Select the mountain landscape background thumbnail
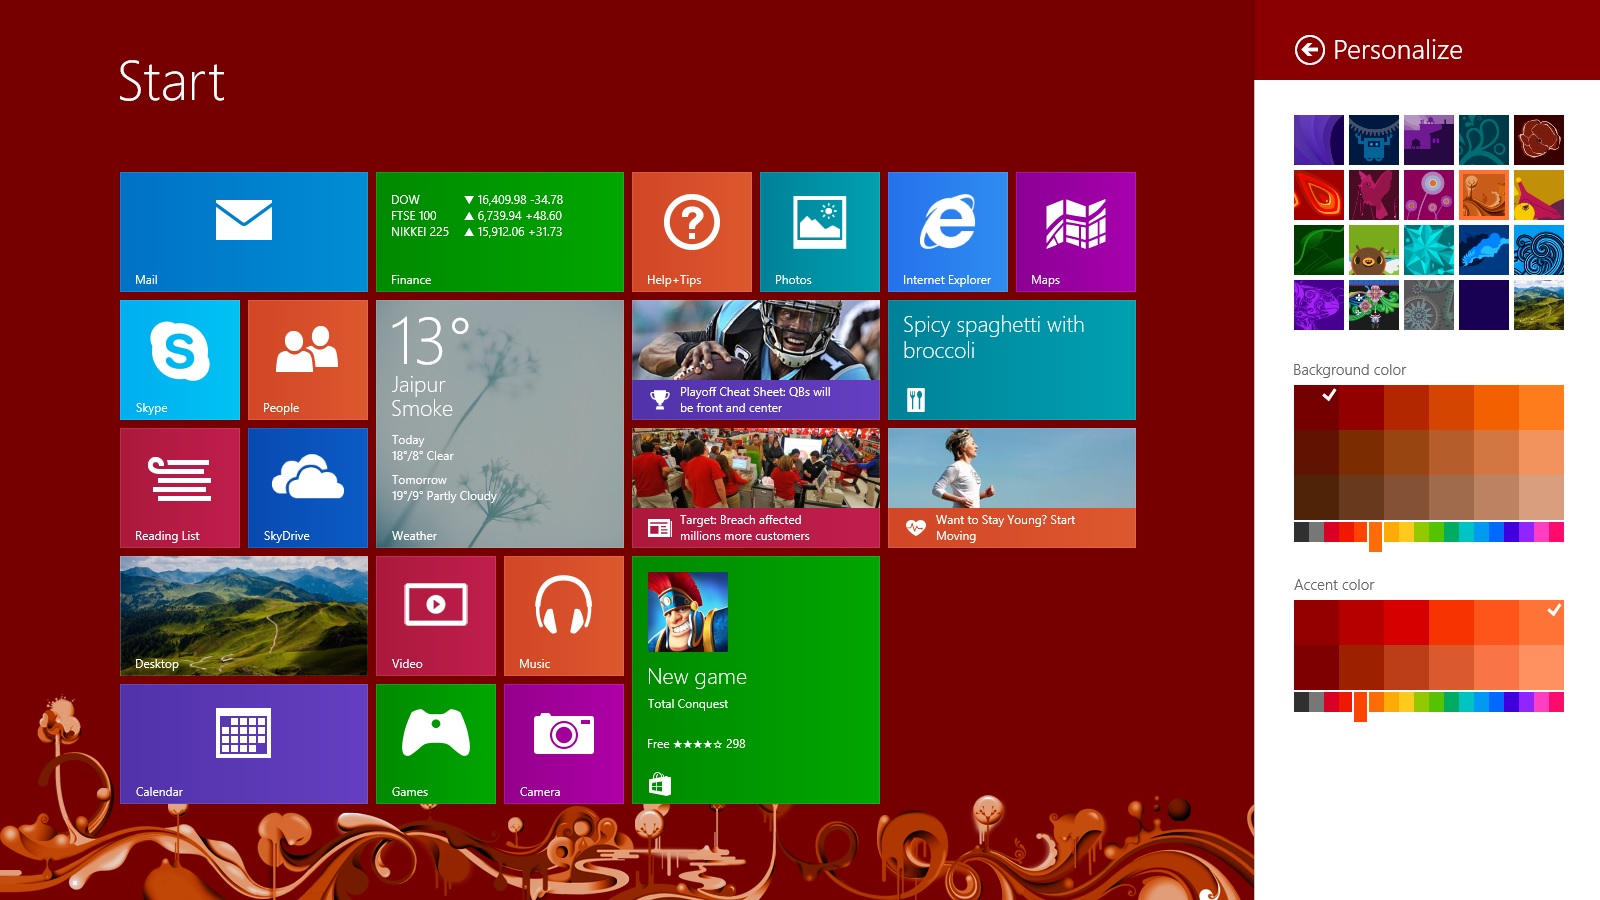Screen dimensions: 1600x900 pos(1537,307)
